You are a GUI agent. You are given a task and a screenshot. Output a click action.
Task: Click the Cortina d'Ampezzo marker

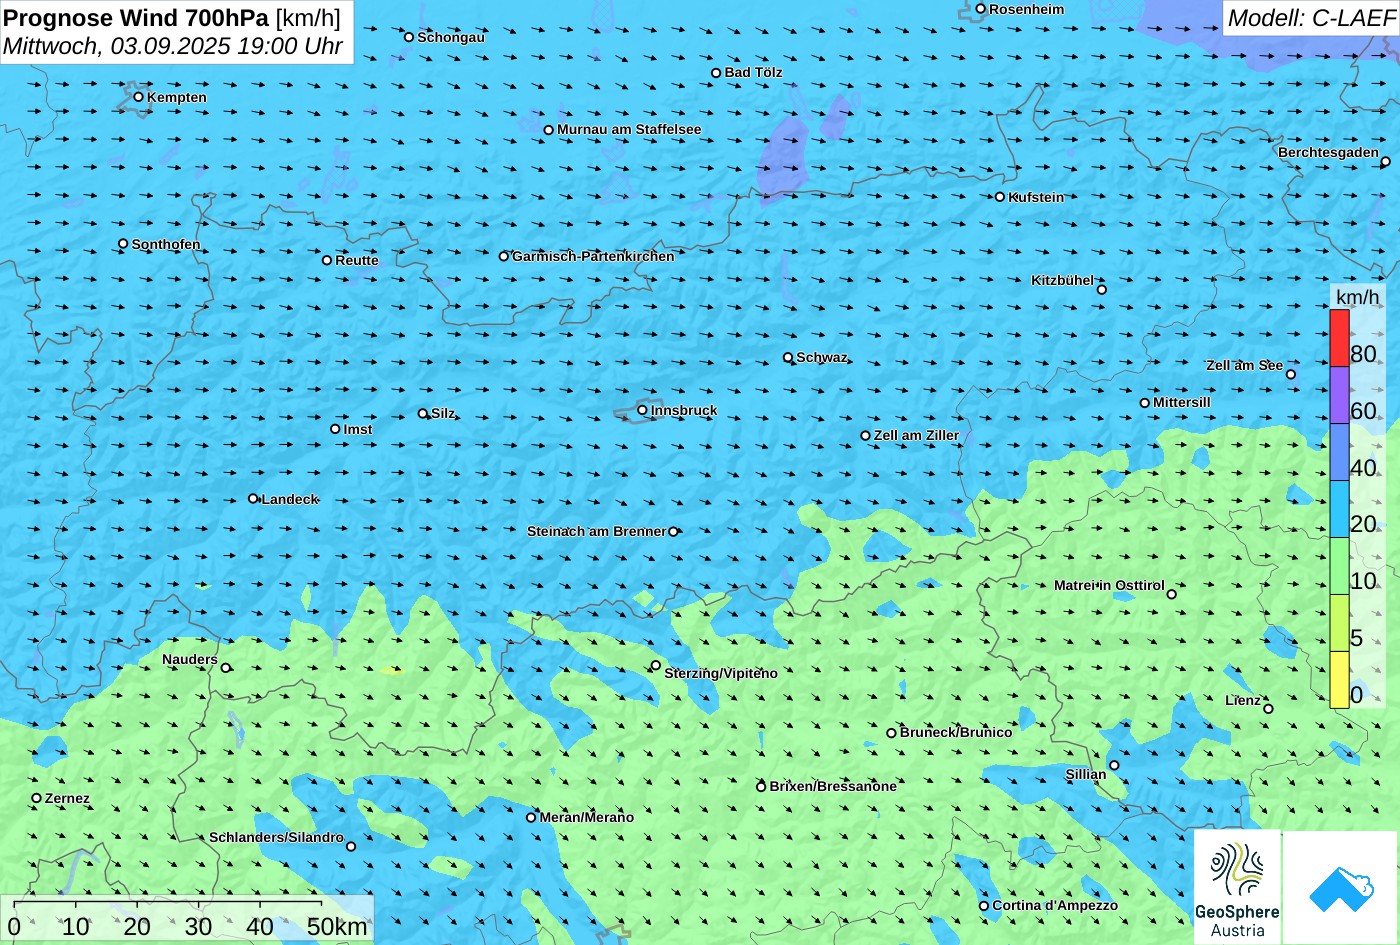tap(983, 906)
